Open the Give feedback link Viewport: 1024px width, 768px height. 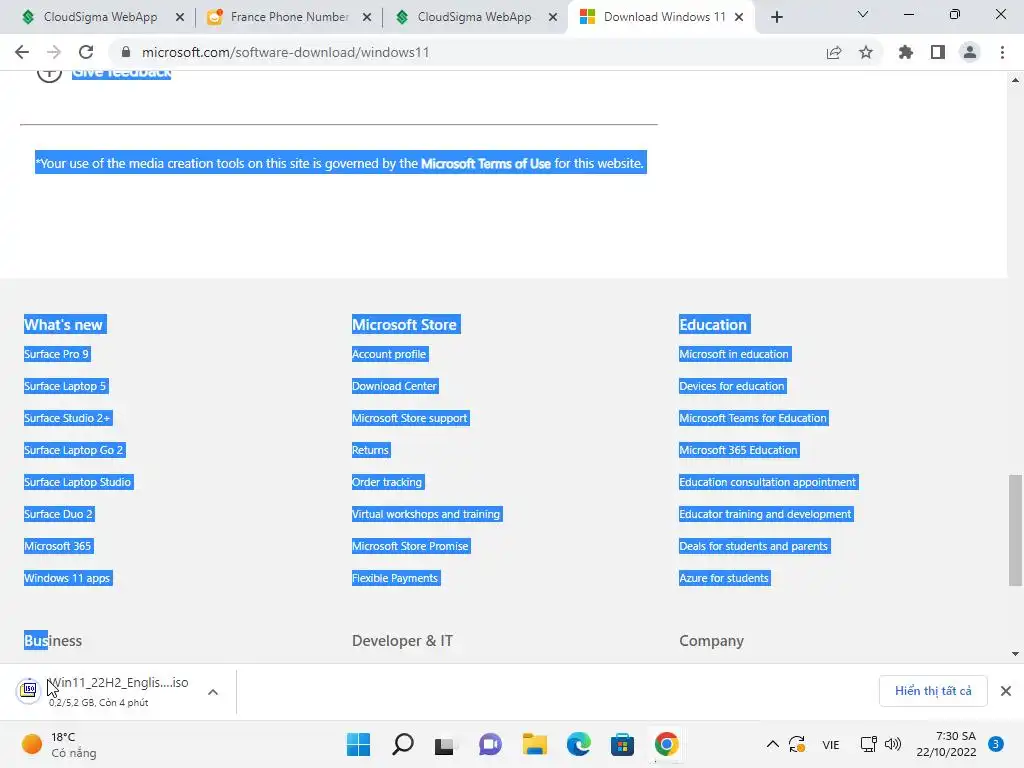[x=121, y=73]
